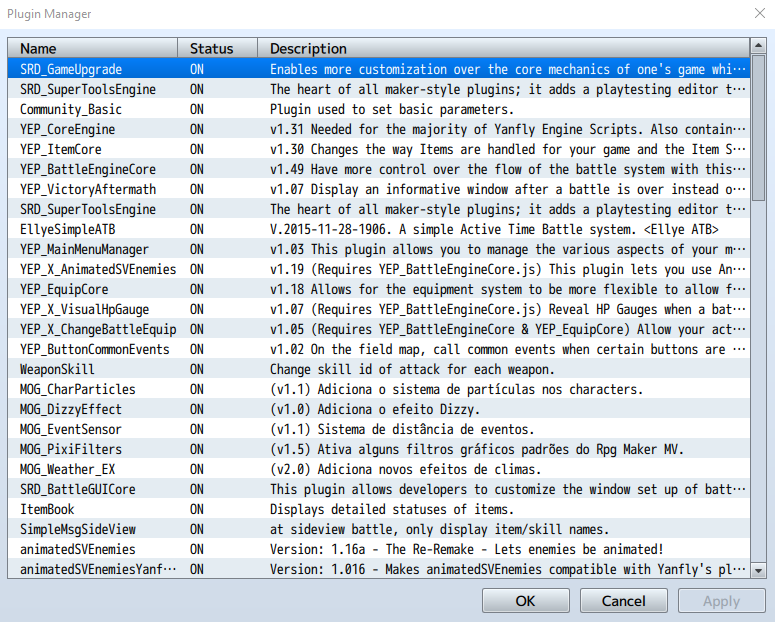775x622 pixels.
Task: Select the YEP_X_ChangeBattleEquip plugin
Action: point(379,329)
